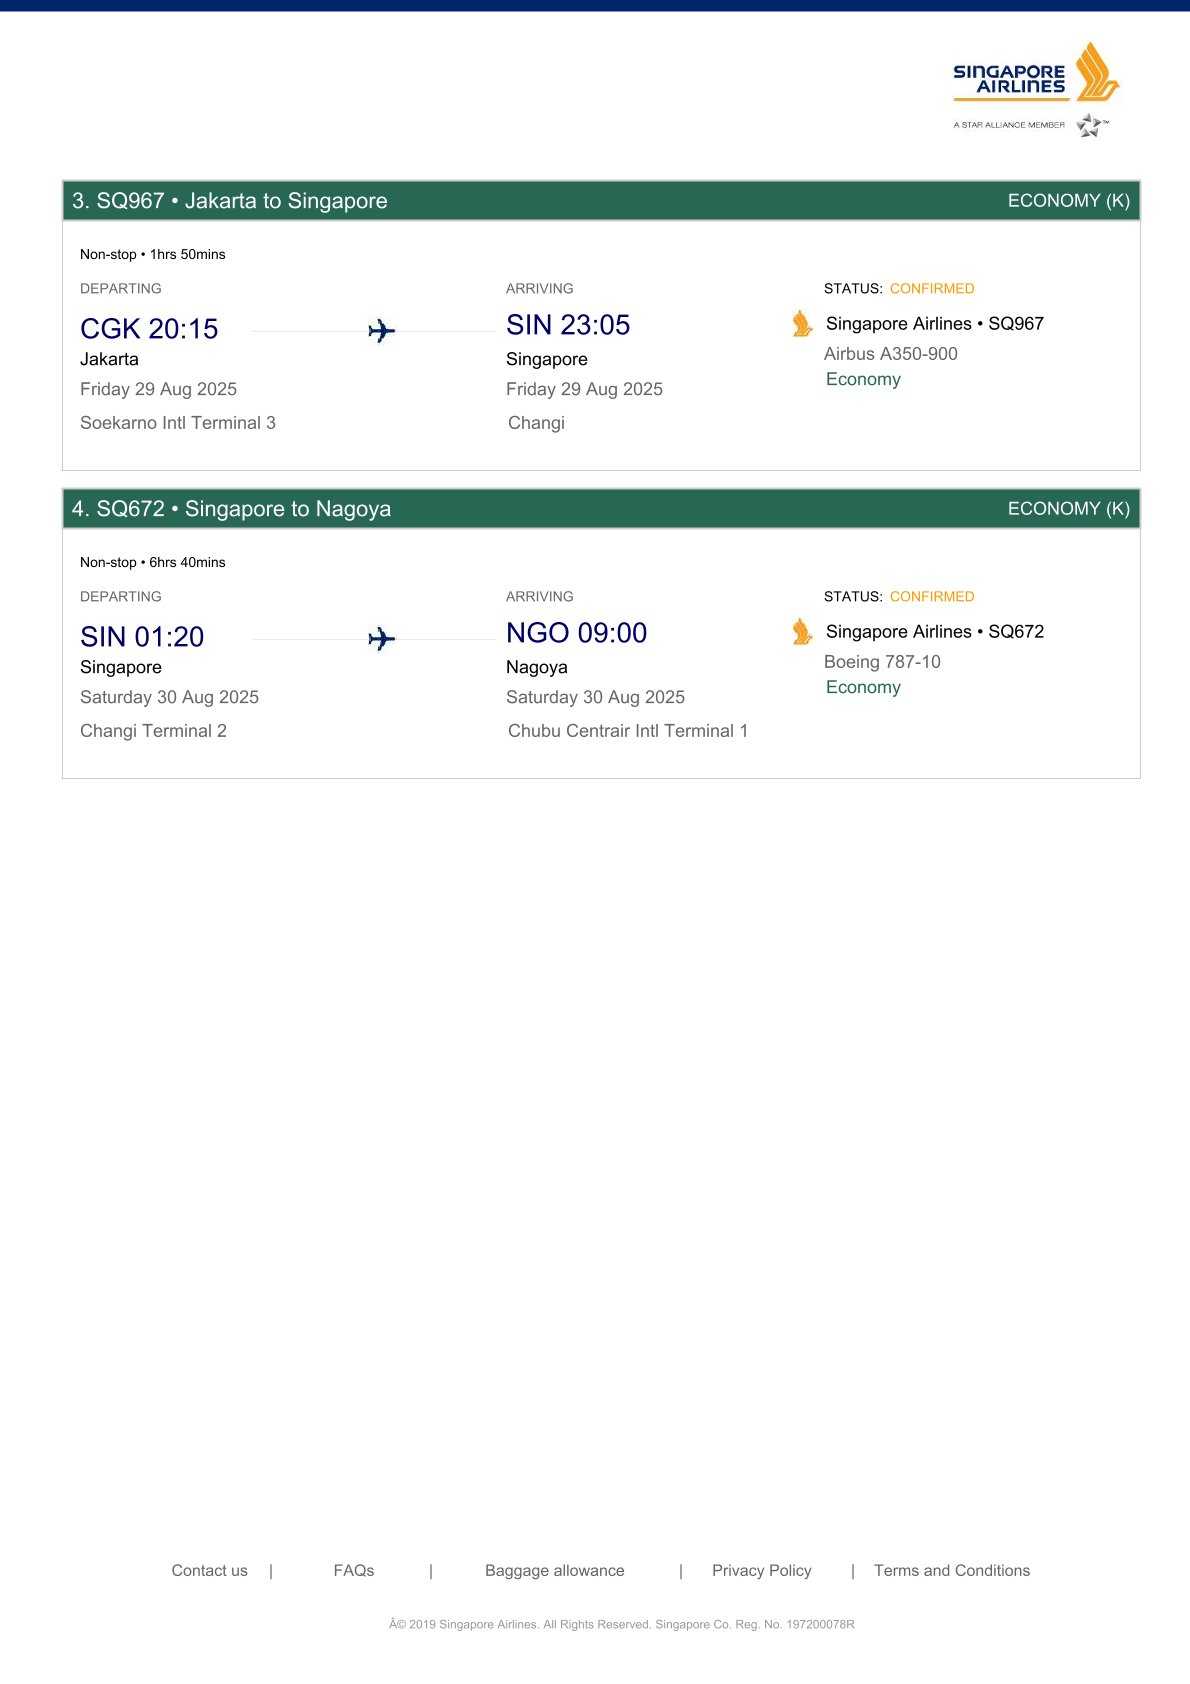1190x1684 pixels.
Task: Open the Terms and Conditions link
Action: pyautogui.click(x=951, y=1570)
